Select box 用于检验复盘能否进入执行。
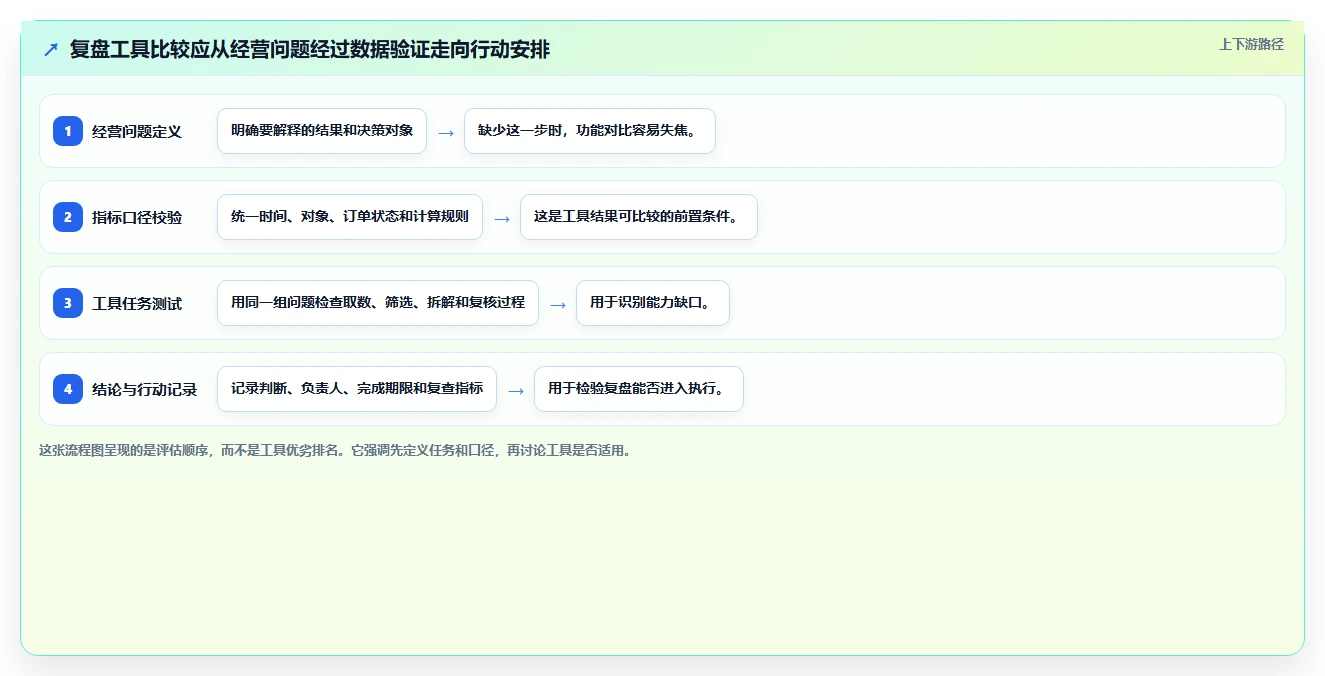Screen dimensions: 1325x676 (x=639, y=389)
